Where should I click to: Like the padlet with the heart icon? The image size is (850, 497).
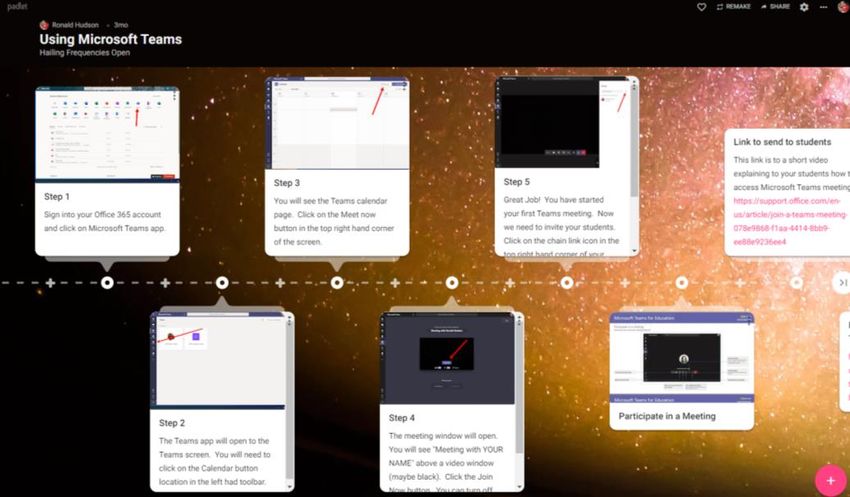pos(701,7)
